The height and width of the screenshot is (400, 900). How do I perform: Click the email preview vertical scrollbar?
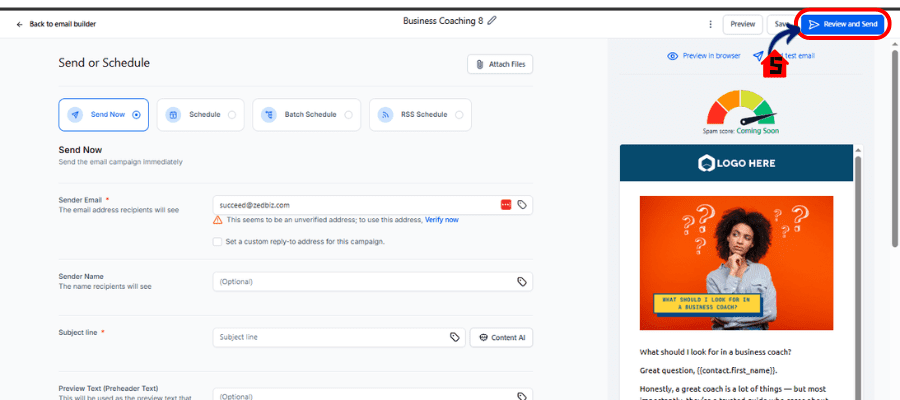(x=857, y=250)
